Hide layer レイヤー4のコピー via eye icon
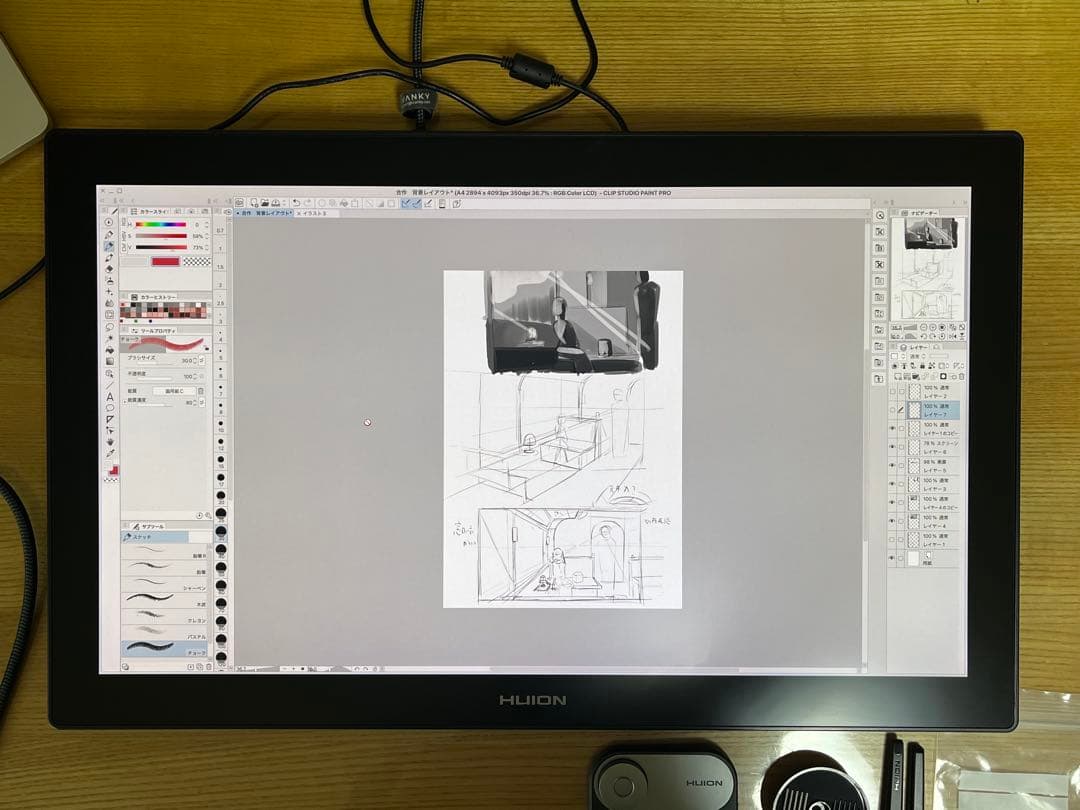 tap(892, 502)
